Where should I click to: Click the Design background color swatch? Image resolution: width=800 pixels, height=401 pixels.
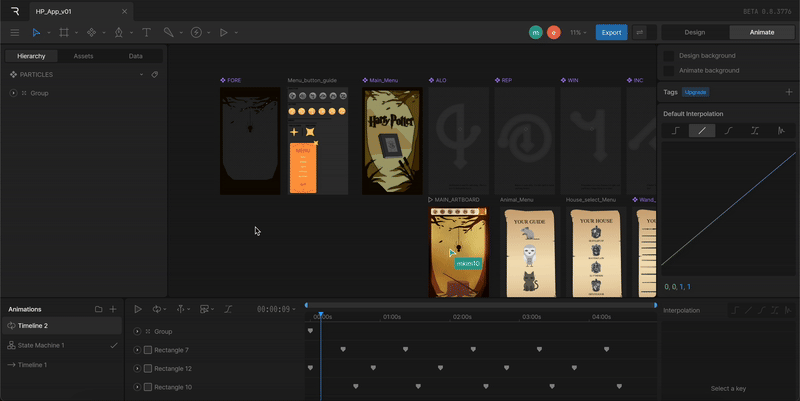pos(668,56)
